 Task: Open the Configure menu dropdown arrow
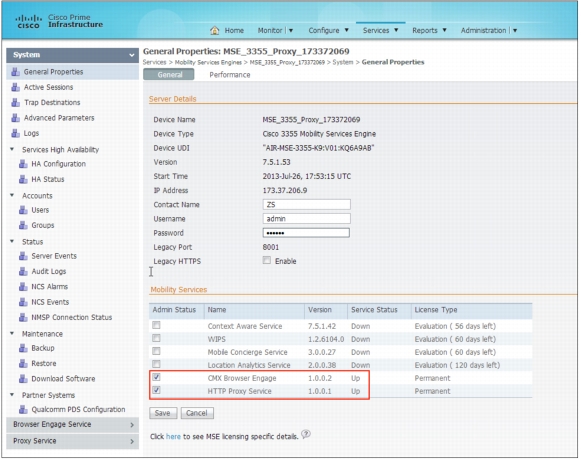[x=346, y=30]
